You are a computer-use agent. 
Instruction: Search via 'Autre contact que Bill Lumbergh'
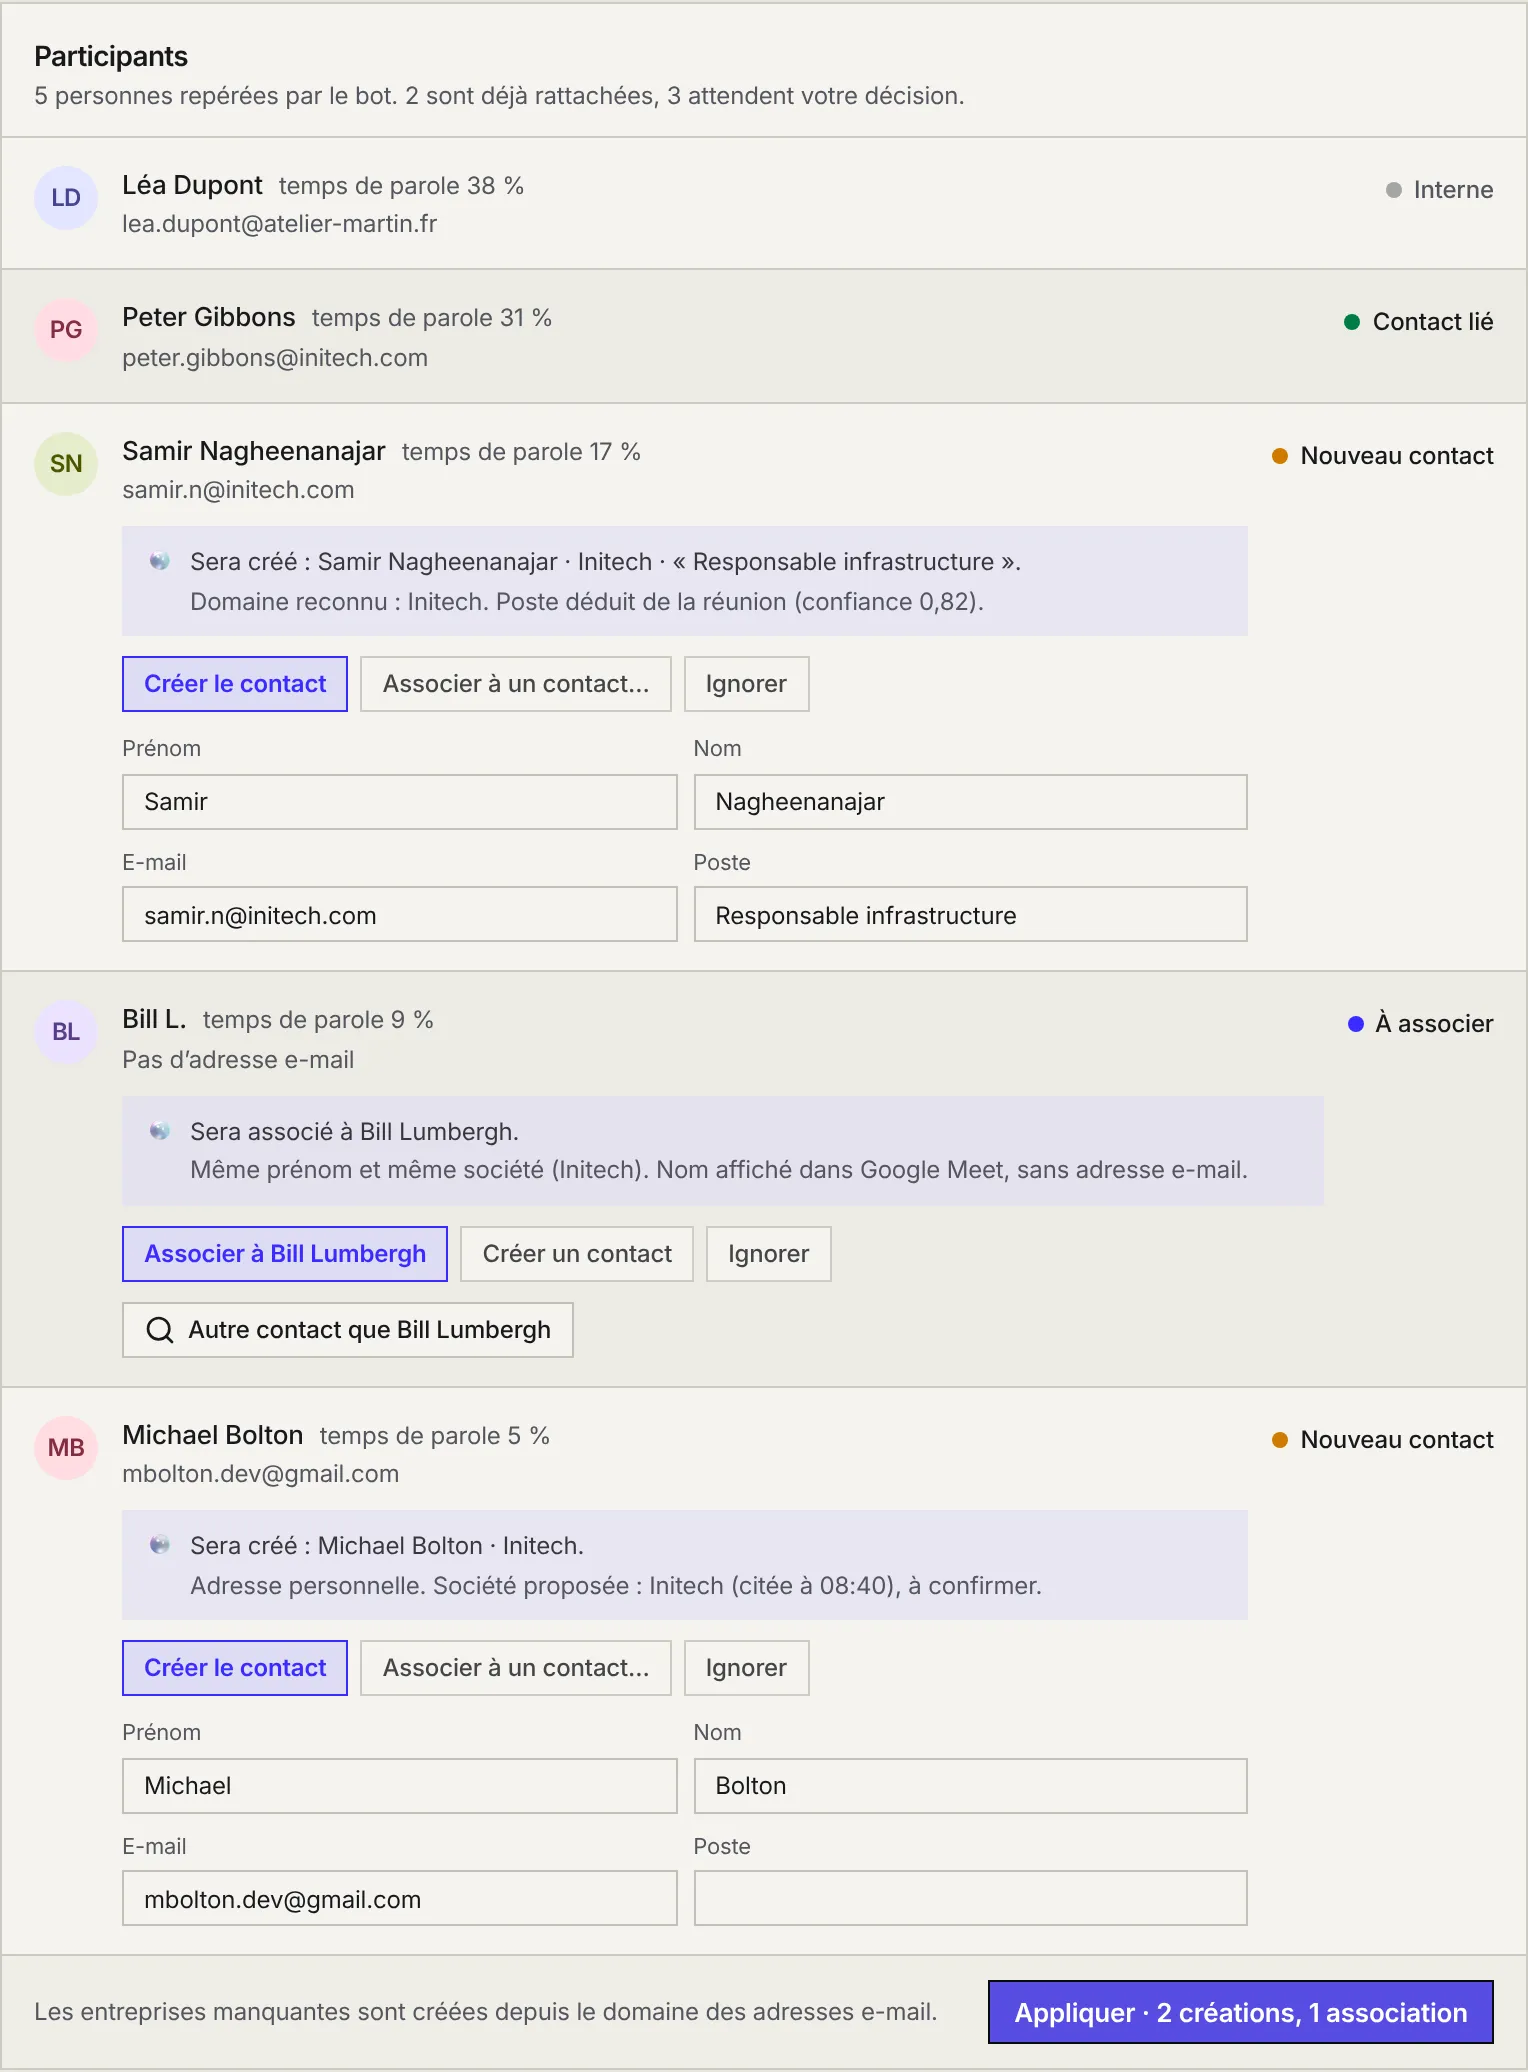pos(348,1330)
